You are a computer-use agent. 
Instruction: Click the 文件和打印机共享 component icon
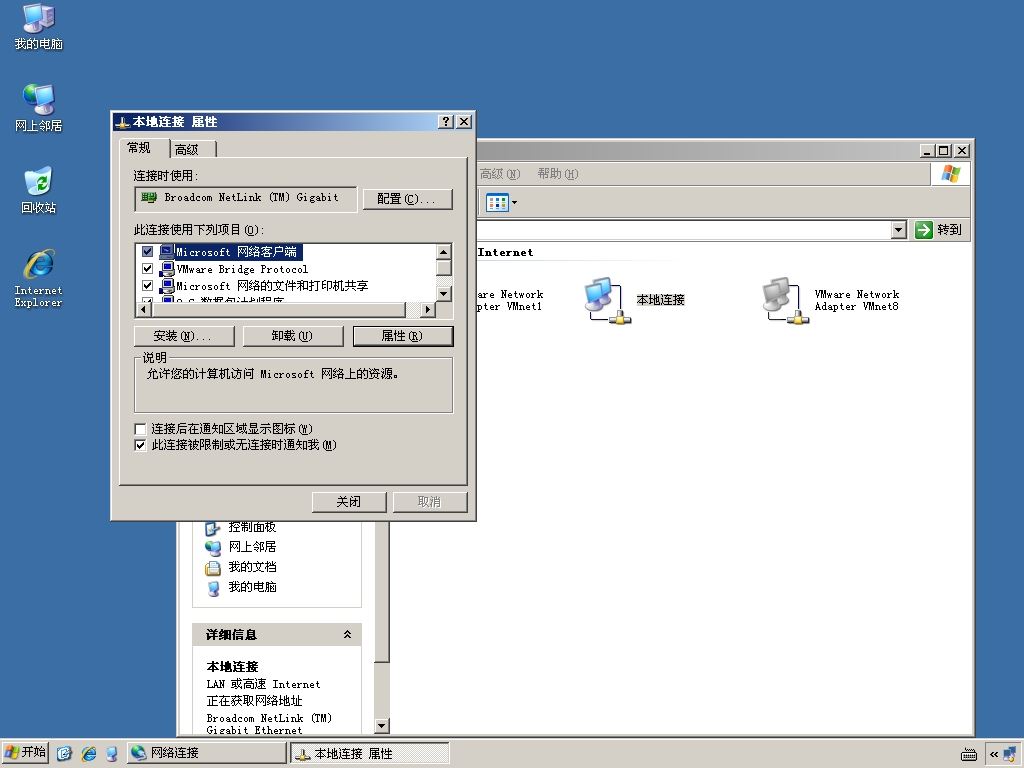point(167,285)
